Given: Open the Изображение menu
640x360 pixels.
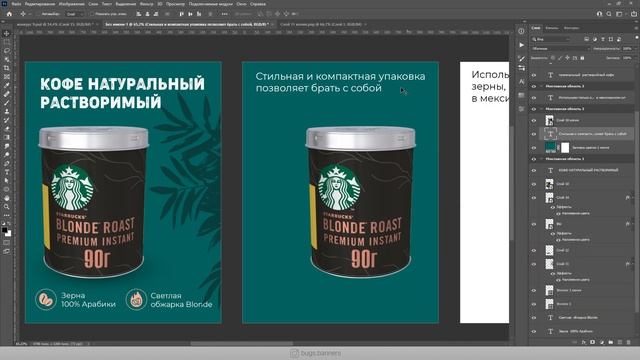Looking at the screenshot, I should coord(71,4).
